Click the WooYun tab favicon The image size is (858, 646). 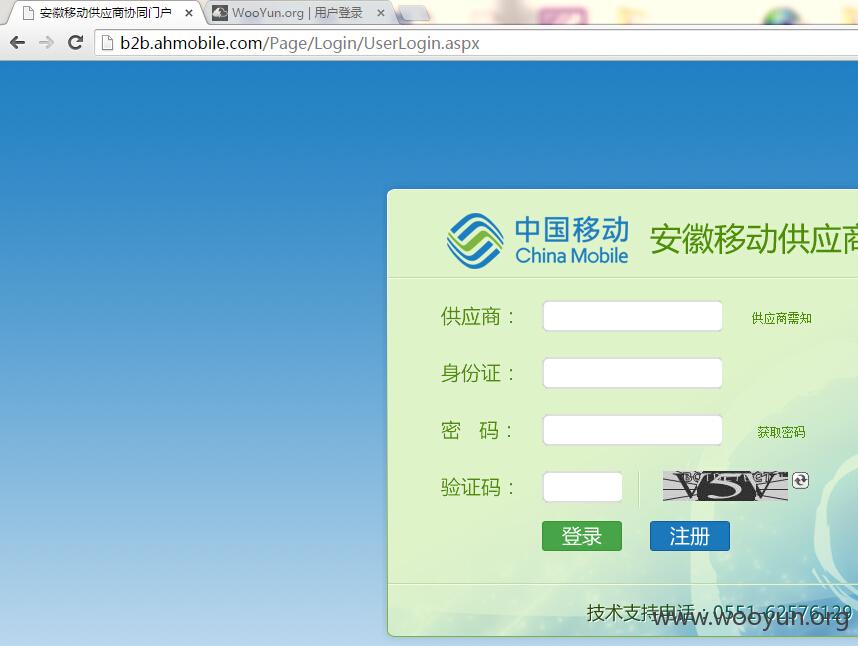coord(219,13)
